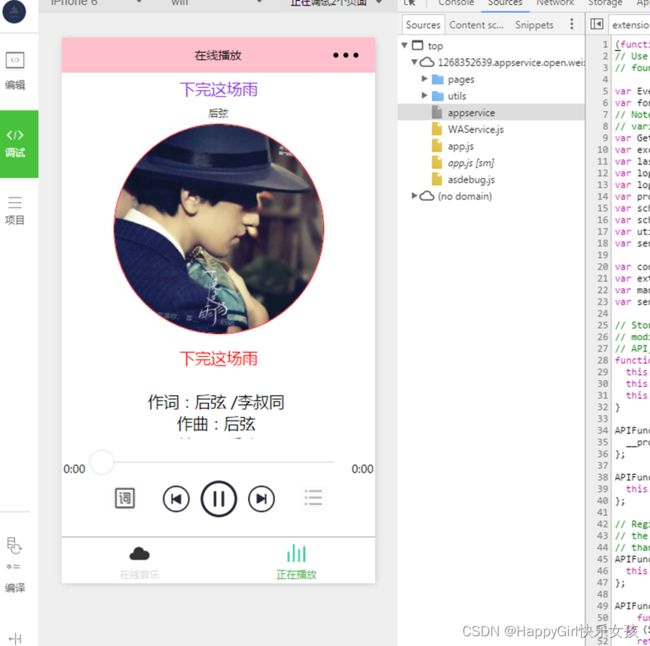Select the appservice file
This screenshot has height=646, width=650.
[x=491, y=112]
